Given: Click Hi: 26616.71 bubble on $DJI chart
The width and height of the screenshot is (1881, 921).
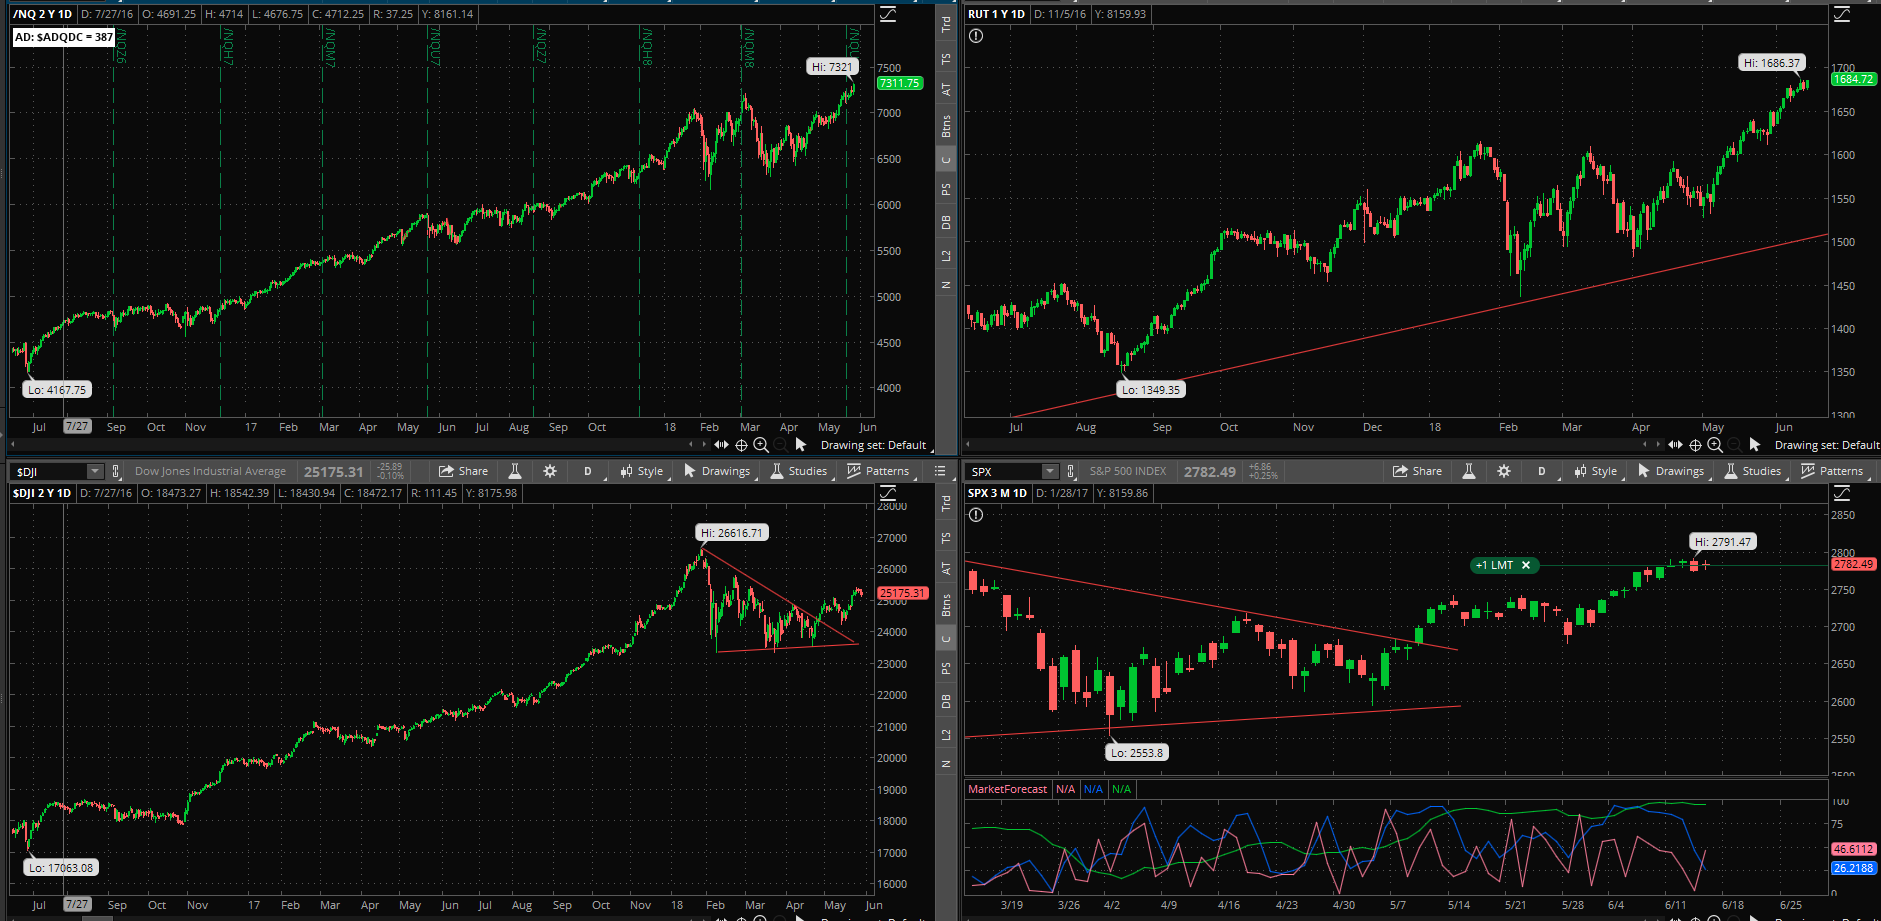Looking at the screenshot, I should 732,533.
